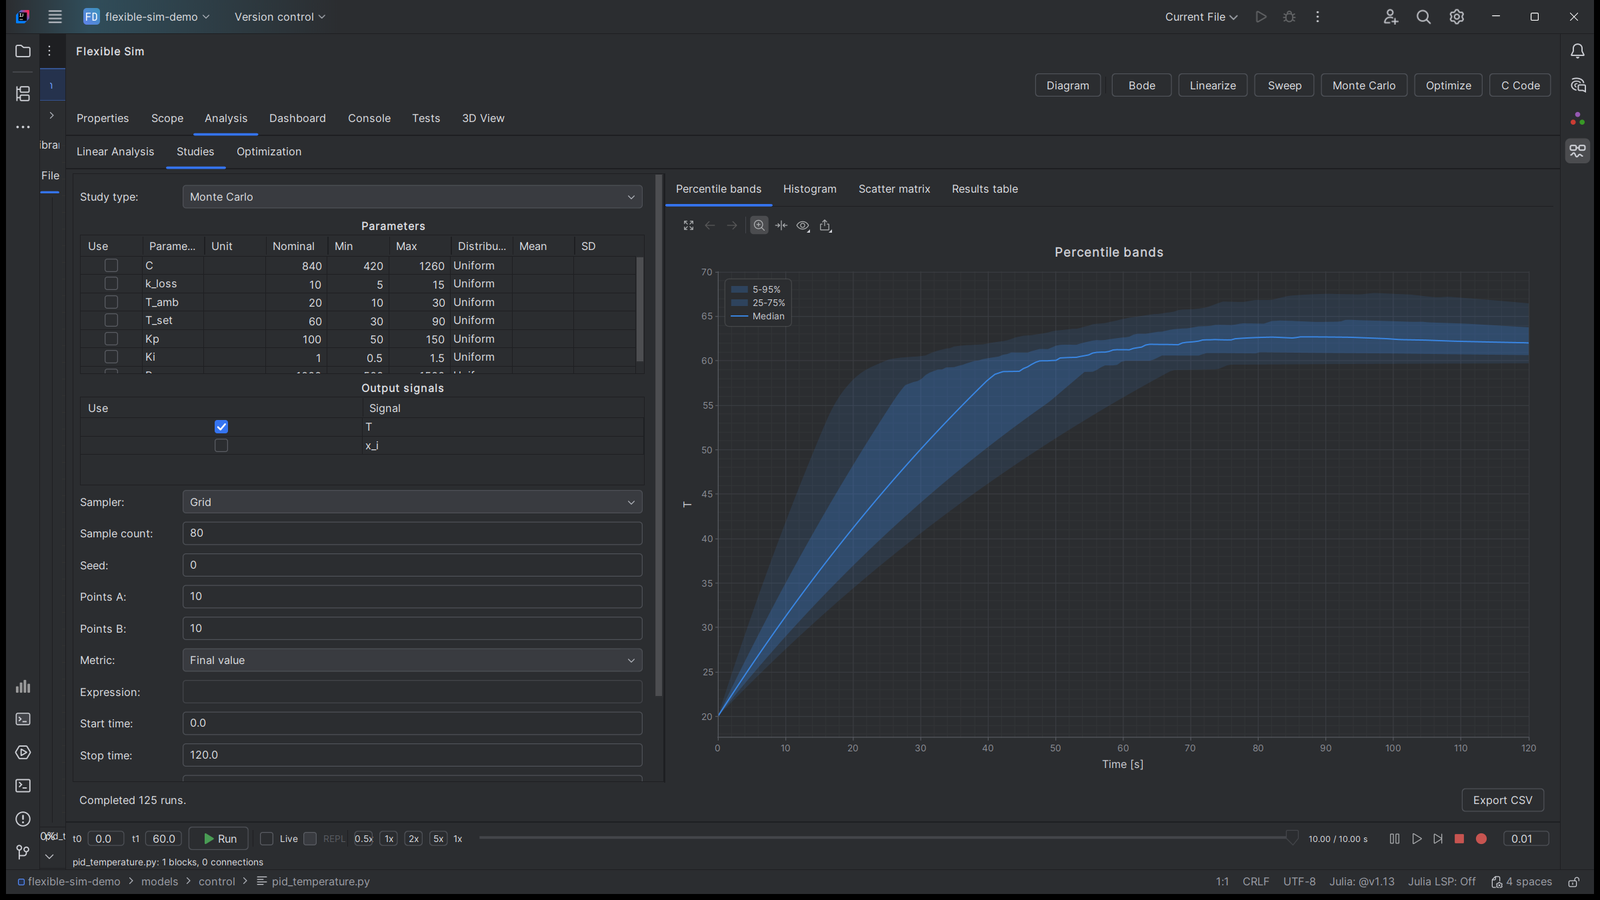
Task: Toggle plot visibility eye icon
Action: tap(803, 226)
